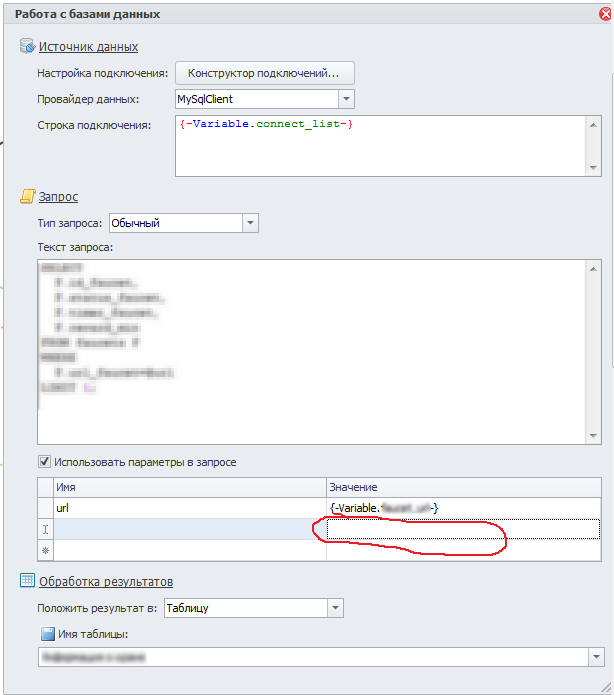This screenshot has height=695, width=614.
Task: Expand the Имя таблицы dropdown list
Action: coord(597,657)
